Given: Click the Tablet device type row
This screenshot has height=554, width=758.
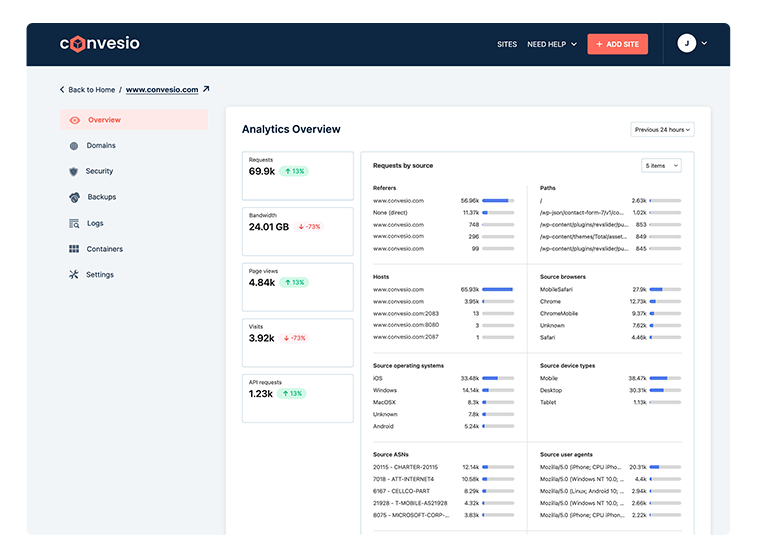Looking at the screenshot, I should pyautogui.click(x=611, y=403).
